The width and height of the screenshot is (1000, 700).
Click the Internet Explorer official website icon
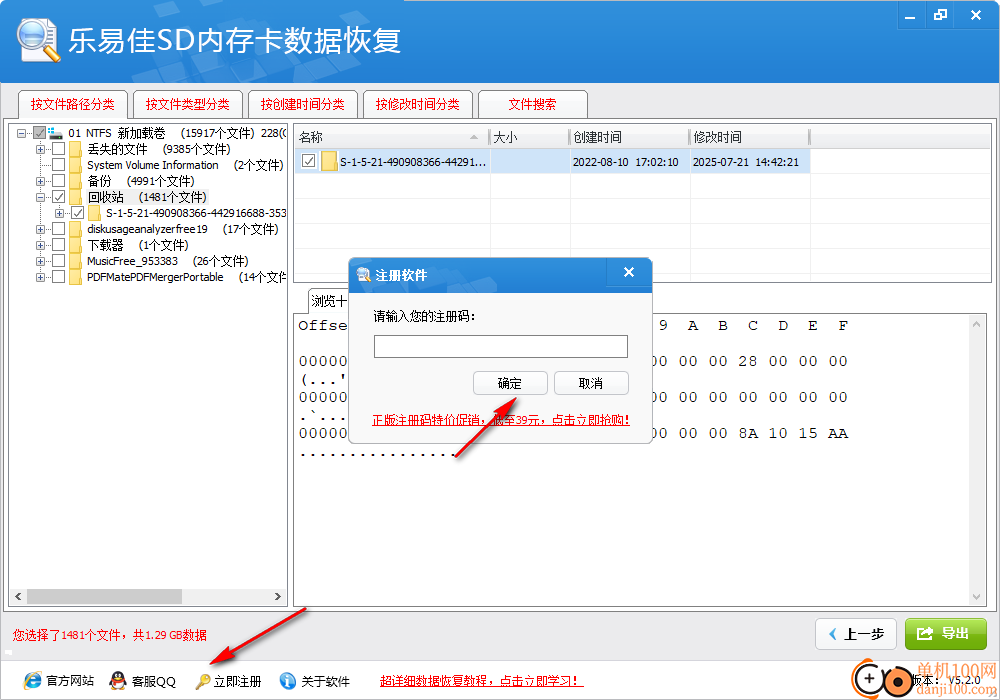point(33,681)
